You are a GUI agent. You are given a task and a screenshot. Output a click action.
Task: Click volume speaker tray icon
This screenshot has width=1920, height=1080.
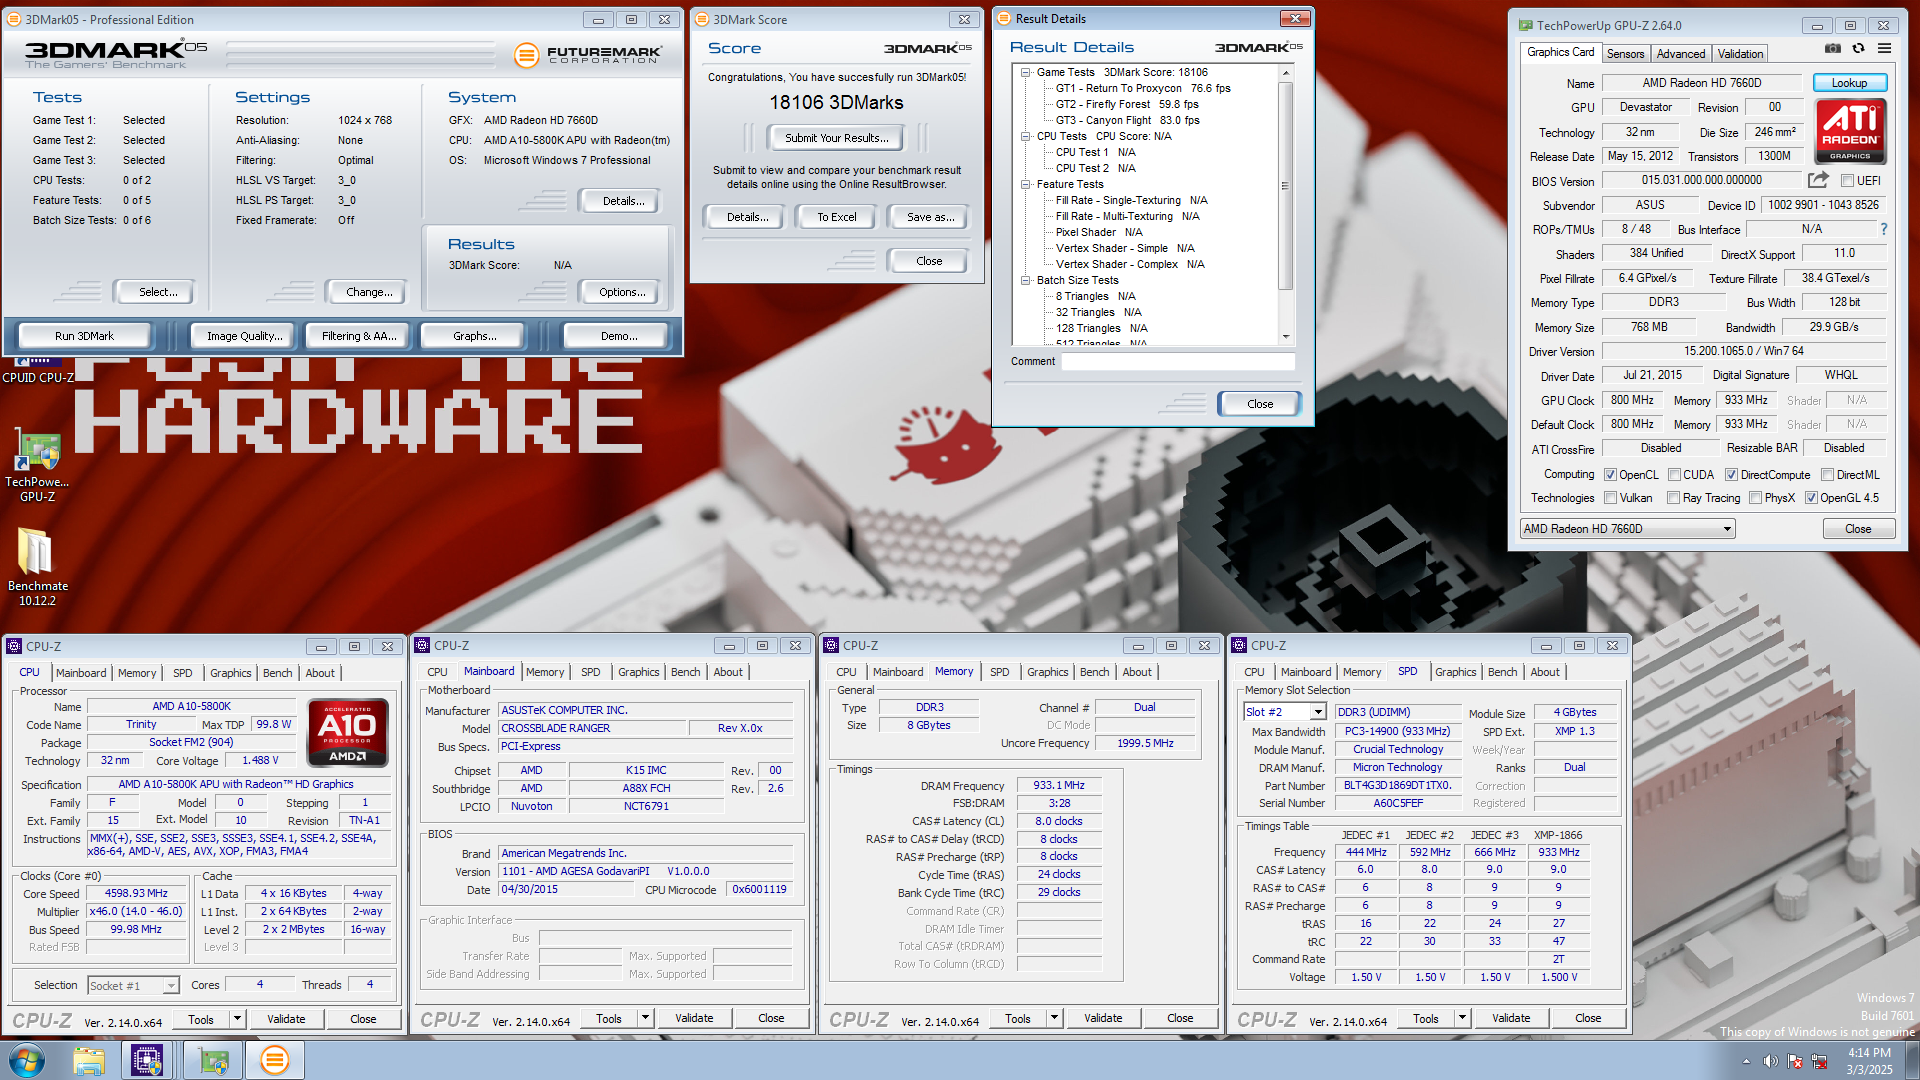[1770, 1061]
